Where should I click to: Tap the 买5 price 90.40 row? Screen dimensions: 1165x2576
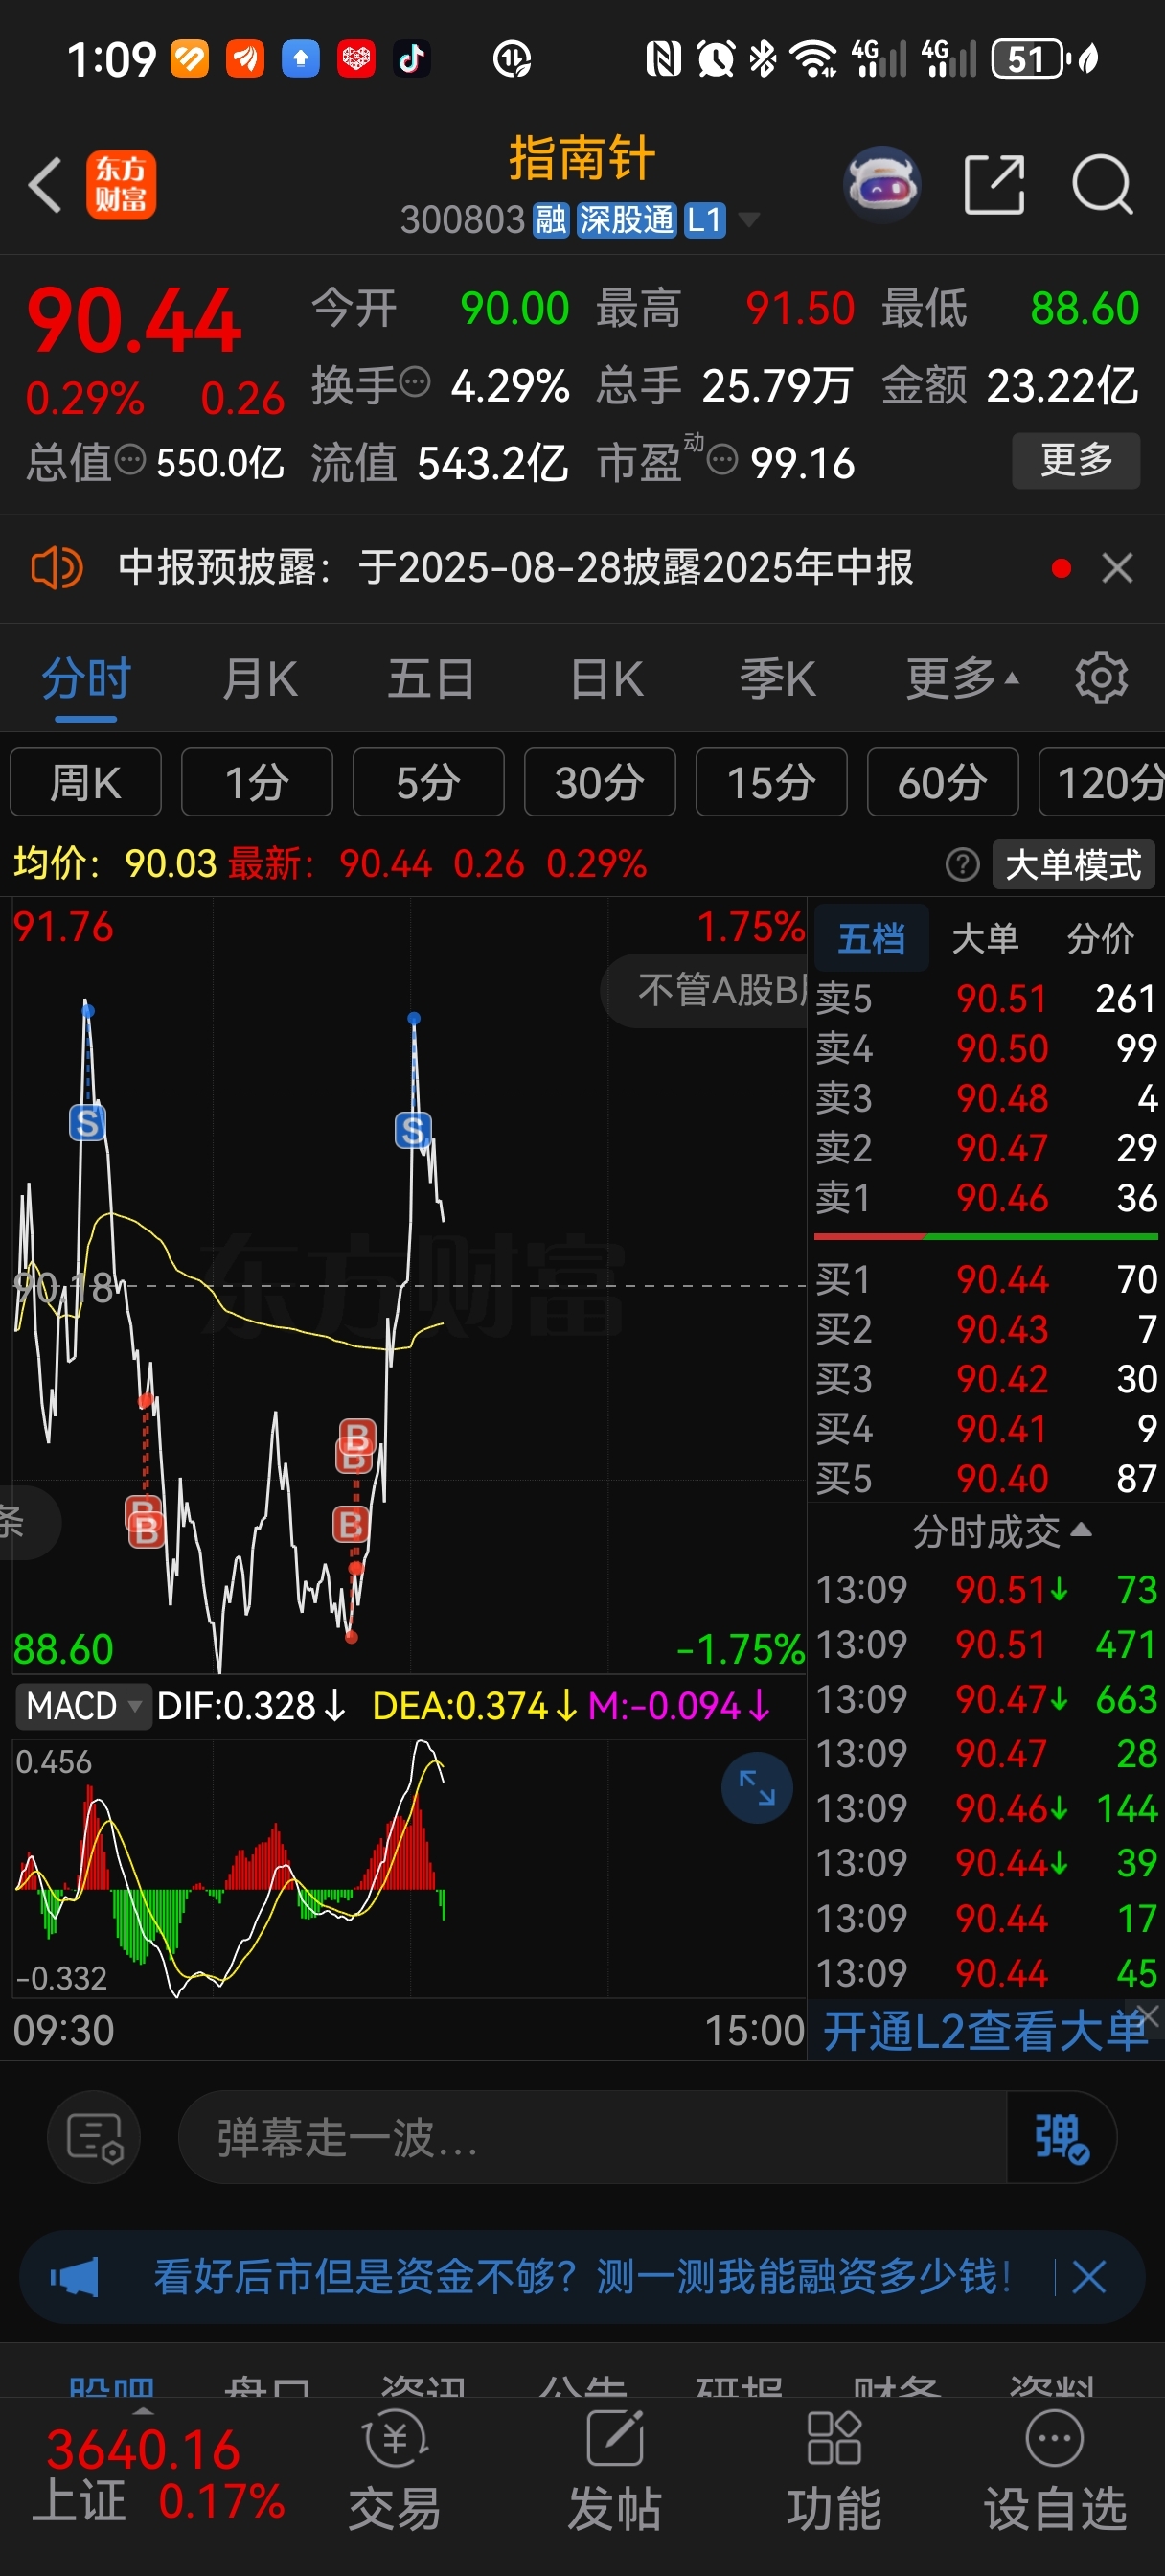(986, 1478)
